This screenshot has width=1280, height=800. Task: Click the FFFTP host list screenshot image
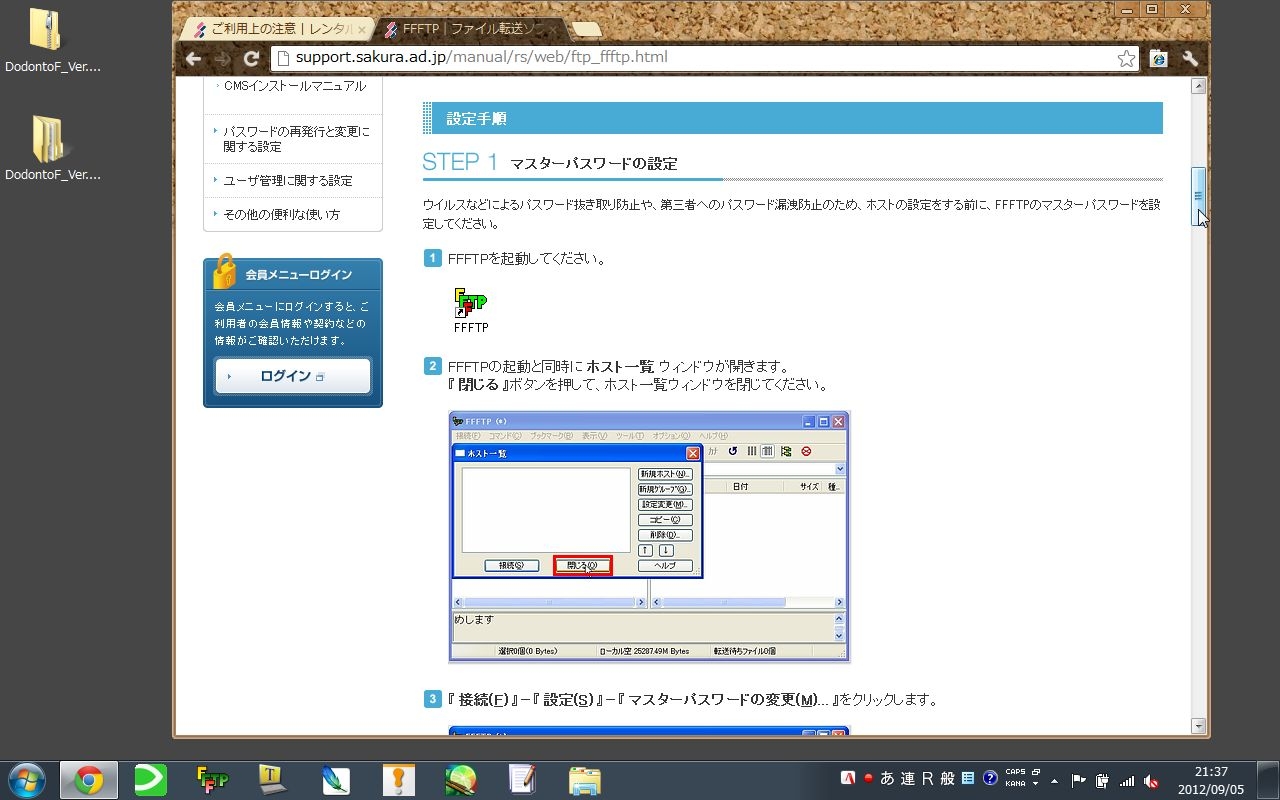(x=649, y=537)
